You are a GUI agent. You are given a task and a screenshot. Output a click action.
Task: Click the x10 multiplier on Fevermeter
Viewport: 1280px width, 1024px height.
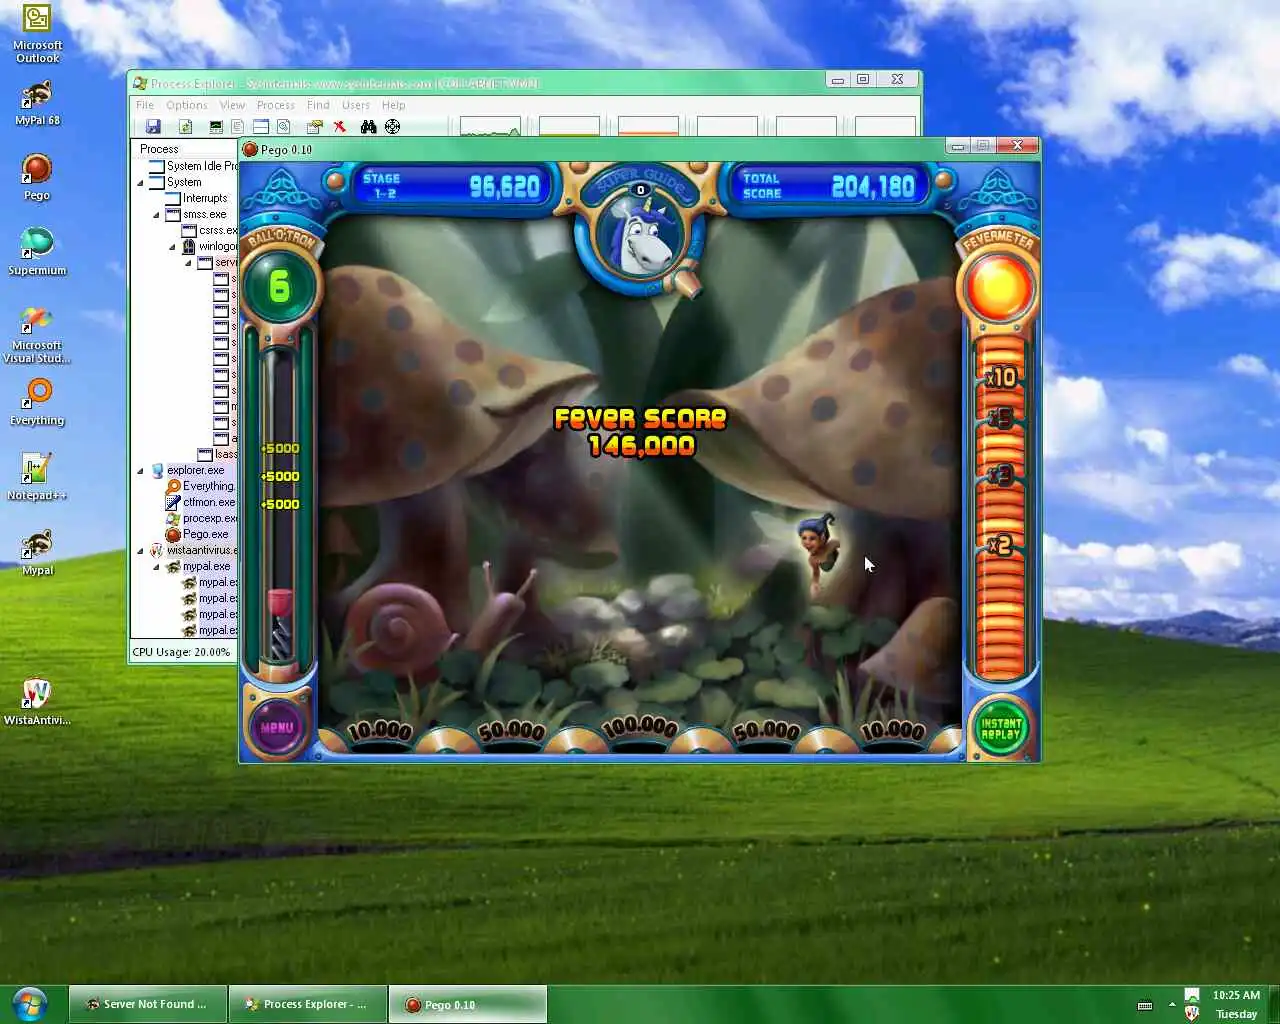click(1001, 378)
